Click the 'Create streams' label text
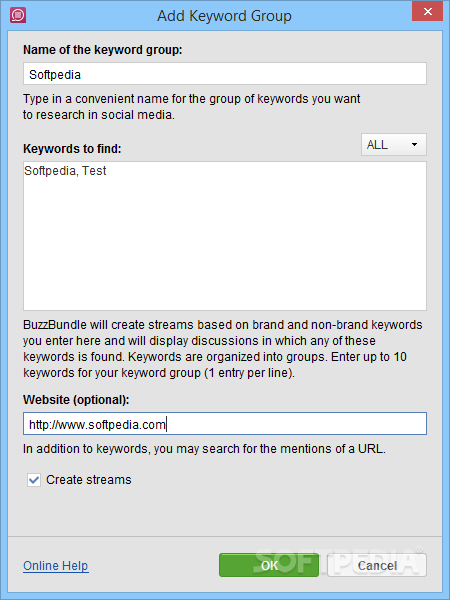 (89, 480)
